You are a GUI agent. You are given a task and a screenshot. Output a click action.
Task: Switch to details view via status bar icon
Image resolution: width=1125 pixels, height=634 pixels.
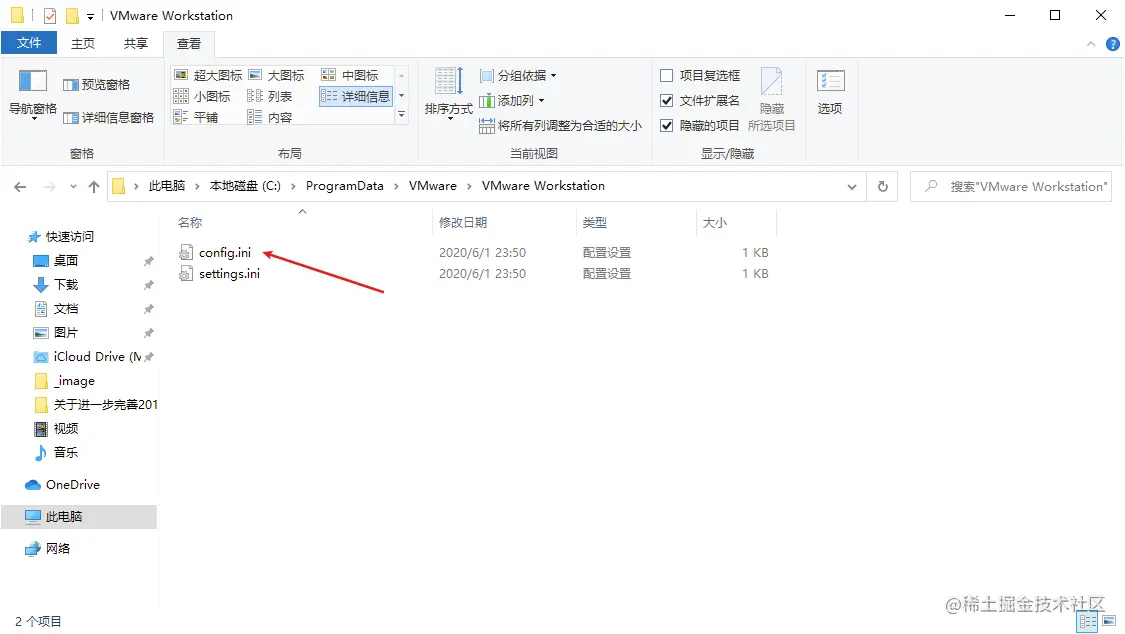coord(1088,622)
